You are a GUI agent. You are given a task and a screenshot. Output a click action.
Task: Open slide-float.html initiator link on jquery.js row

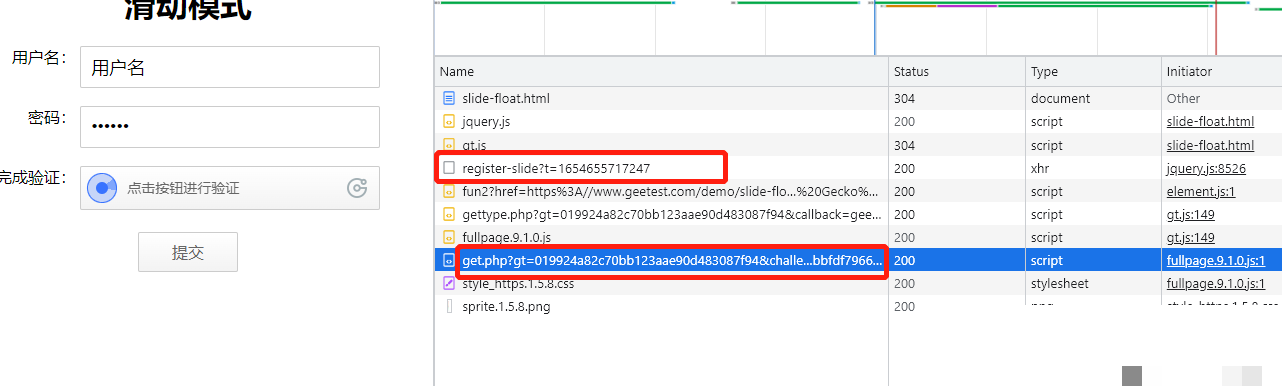(1210, 122)
